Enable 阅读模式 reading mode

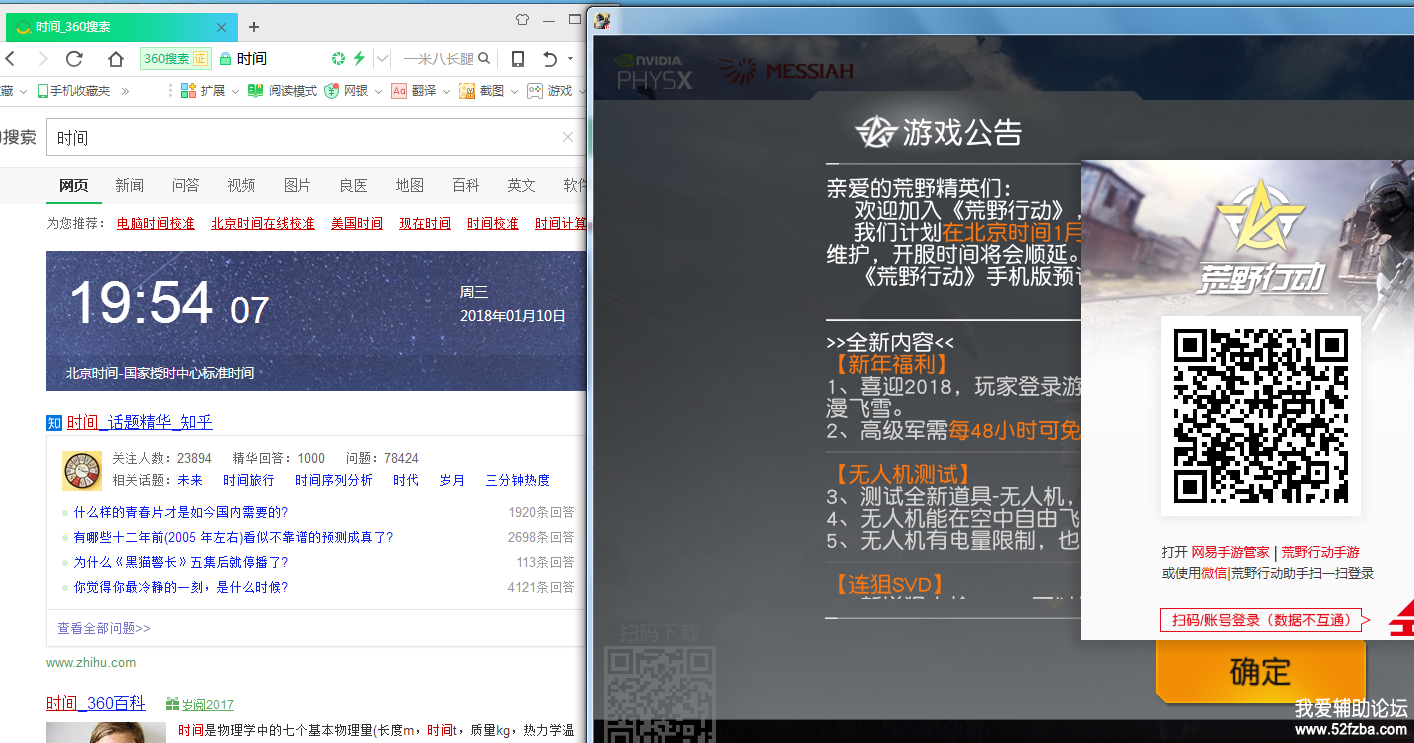coord(283,91)
